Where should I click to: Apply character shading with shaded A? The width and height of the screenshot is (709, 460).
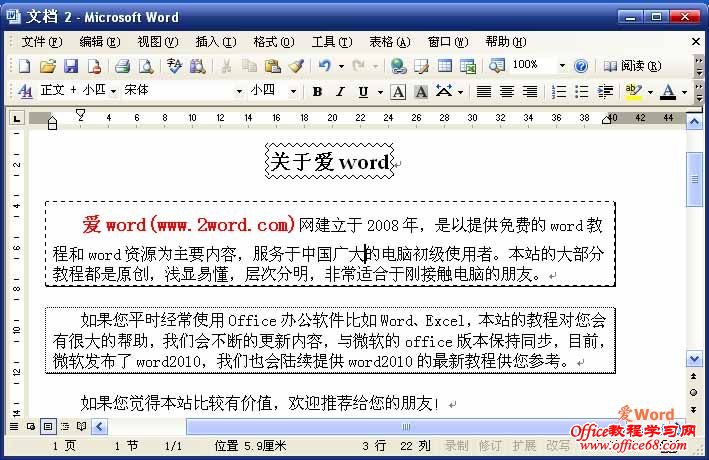tap(421, 92)
